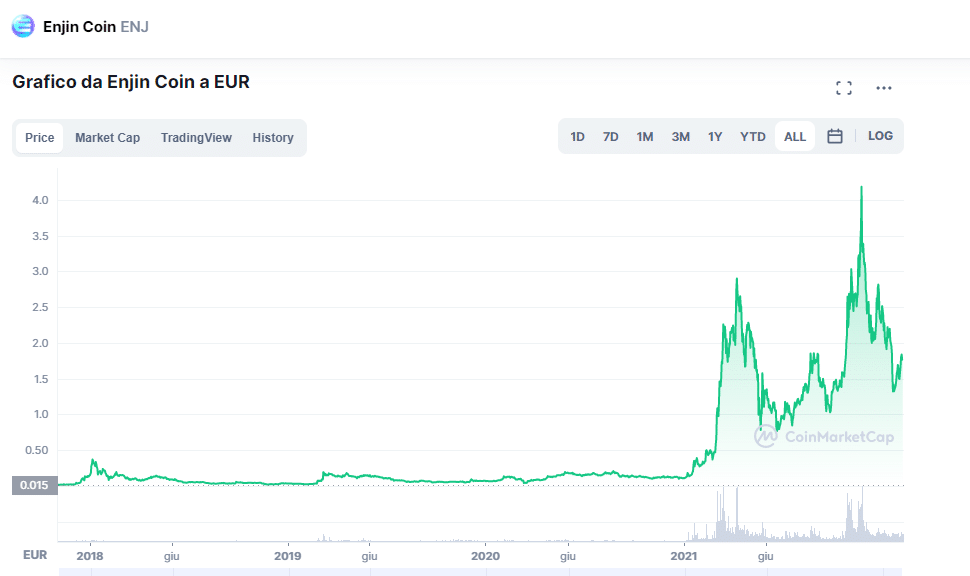Click the 'Grafico da Enjin Coin a EUR' heading
The image size is (970, 576).
click(131, 82)
